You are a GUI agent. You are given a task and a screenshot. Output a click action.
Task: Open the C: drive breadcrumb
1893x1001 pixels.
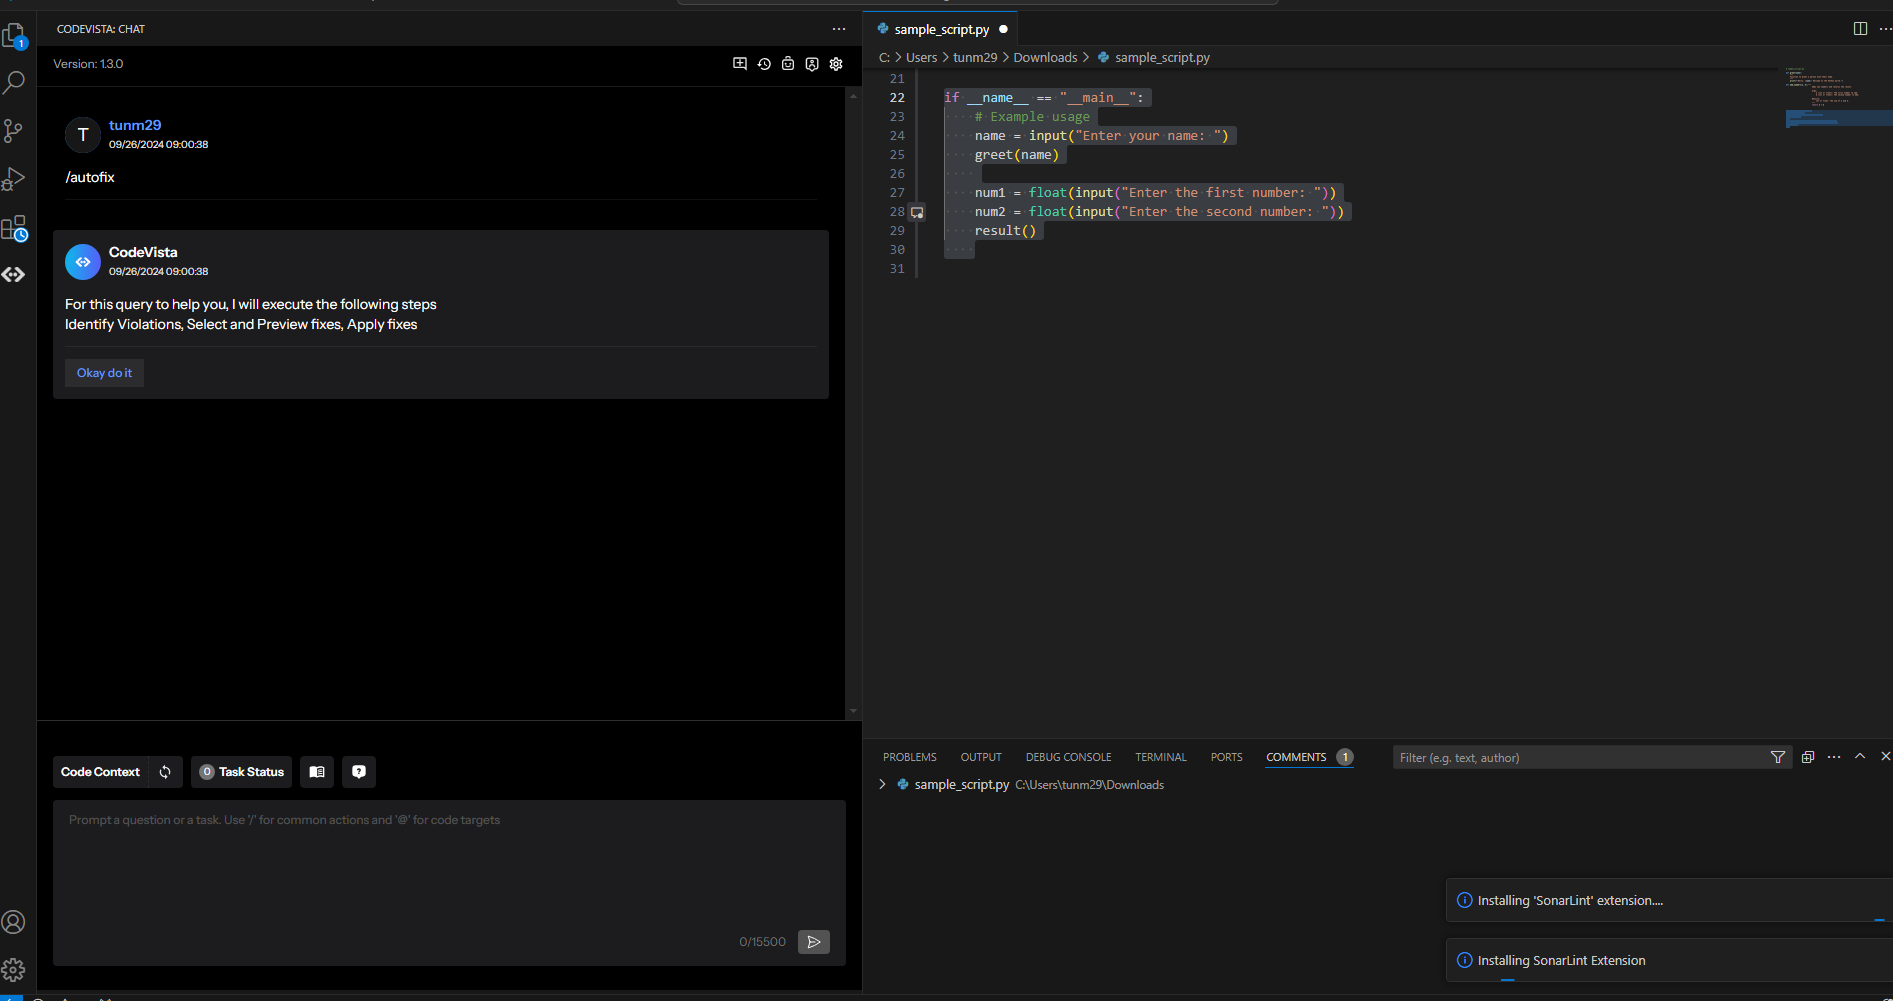pyautogui.click(x=884, y=58)
